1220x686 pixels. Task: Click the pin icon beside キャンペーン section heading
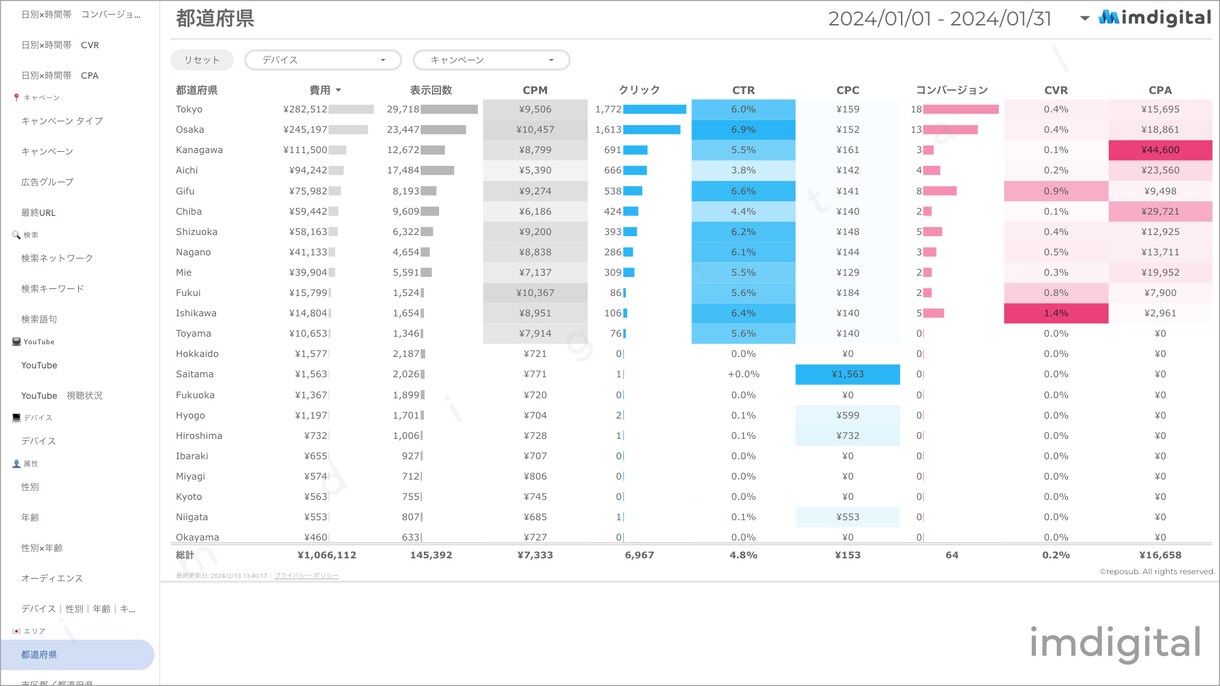[x=16, y=98]
